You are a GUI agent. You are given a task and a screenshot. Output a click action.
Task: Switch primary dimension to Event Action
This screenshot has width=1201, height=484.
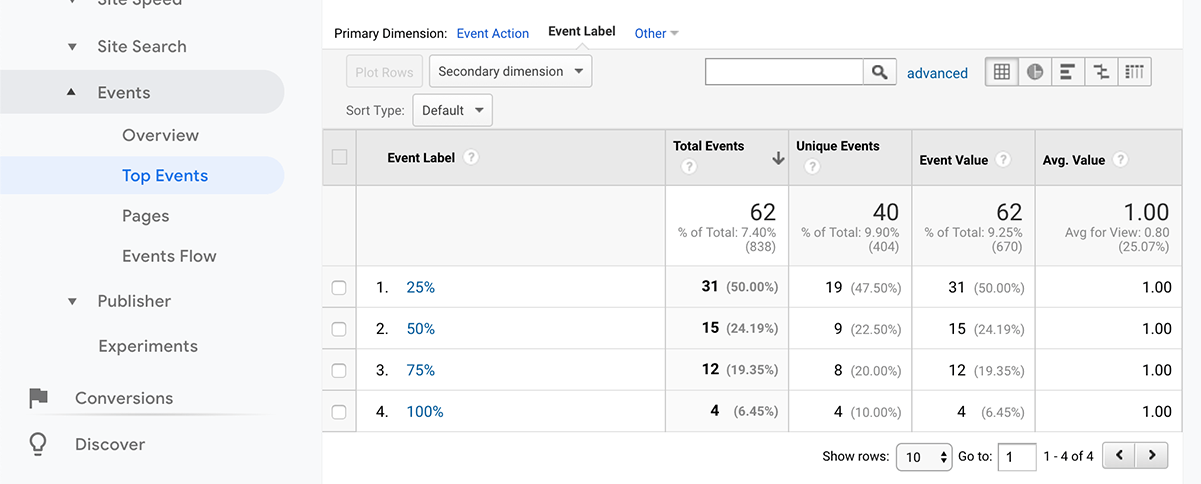pyautogui.click(x=492, y=33)
